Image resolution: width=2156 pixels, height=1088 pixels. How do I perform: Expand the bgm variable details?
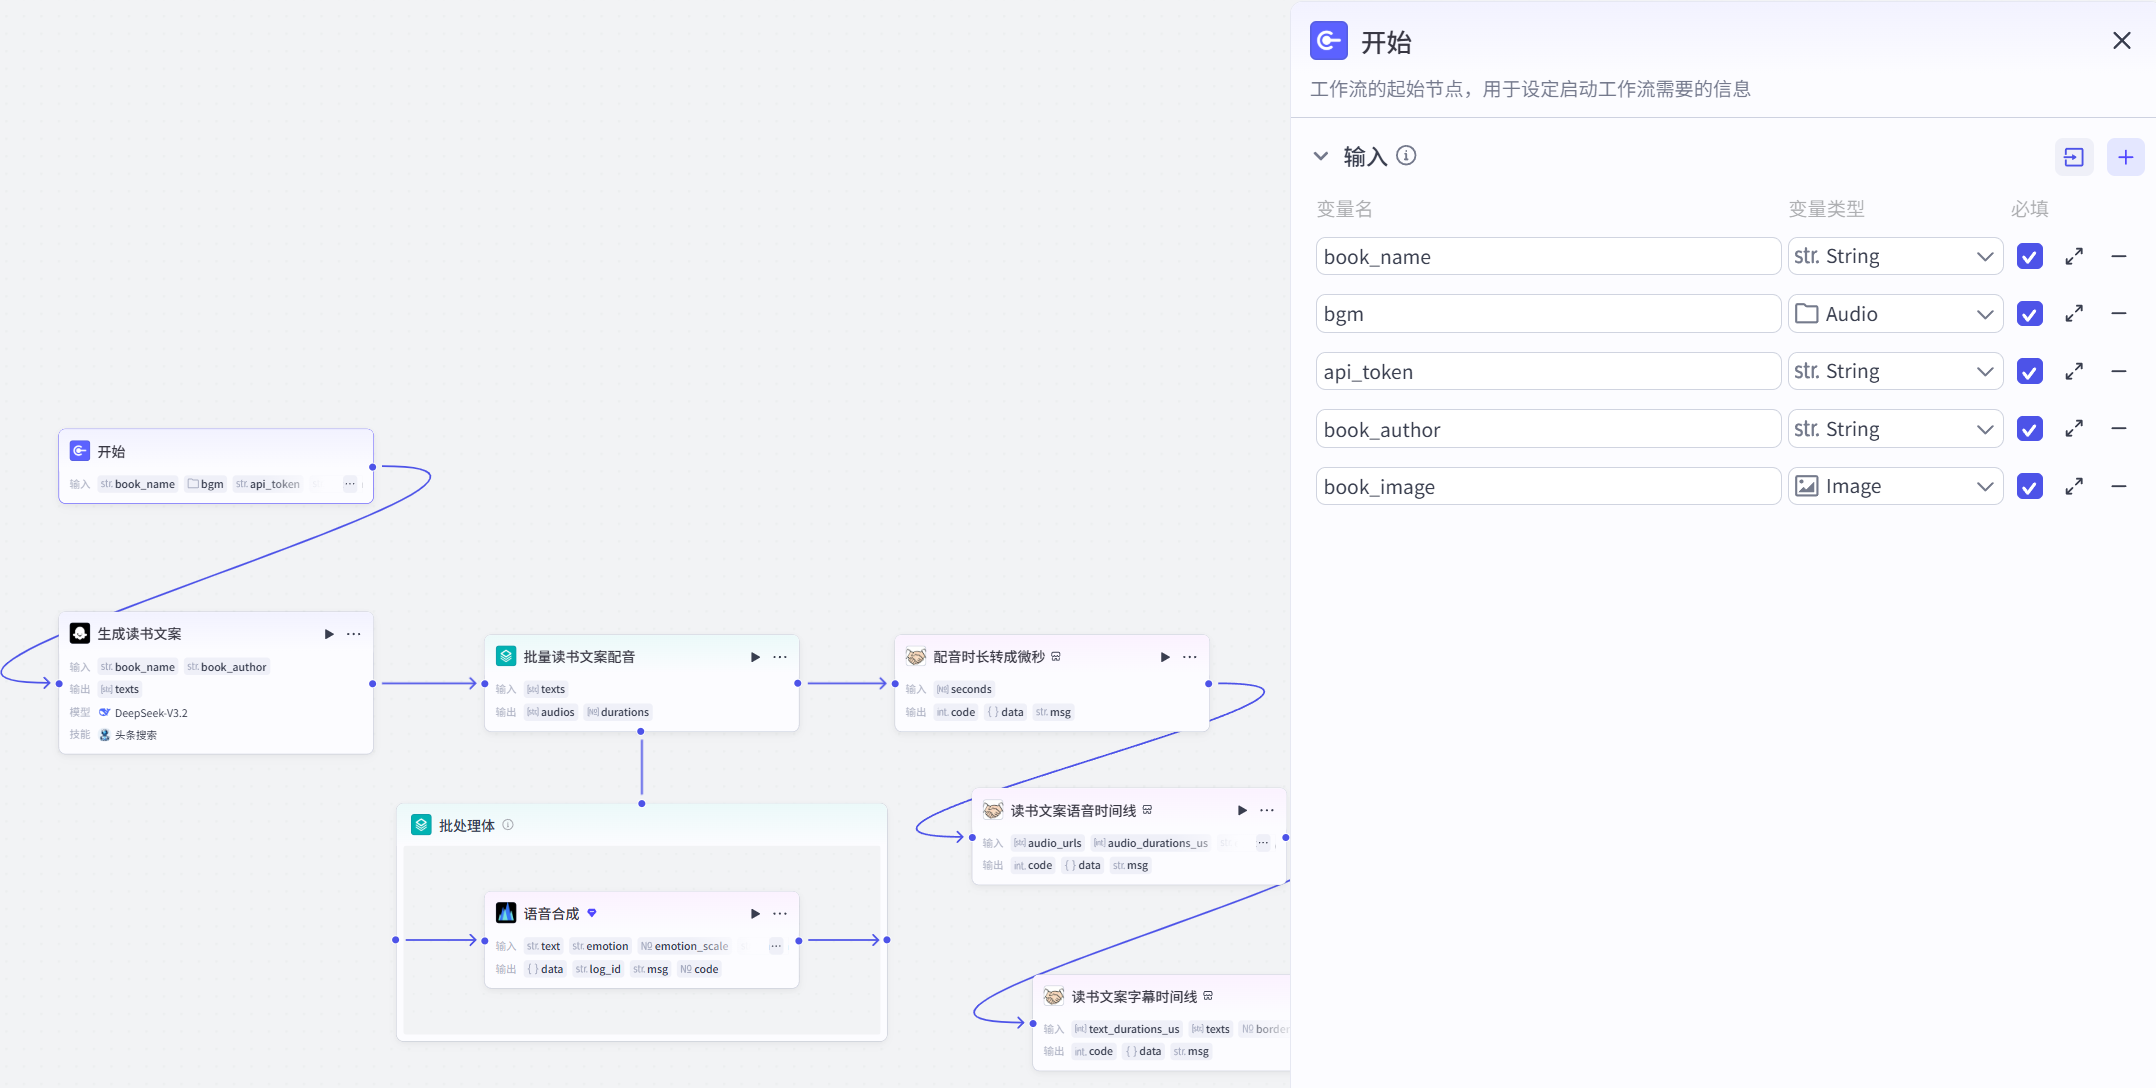[x=2075, y=314]
